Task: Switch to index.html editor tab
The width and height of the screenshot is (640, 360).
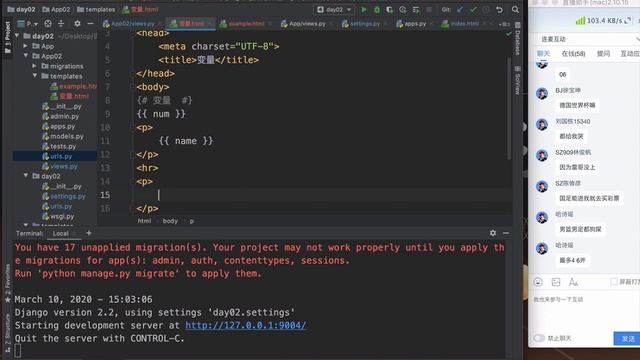Action: click(x=464, y=24)
